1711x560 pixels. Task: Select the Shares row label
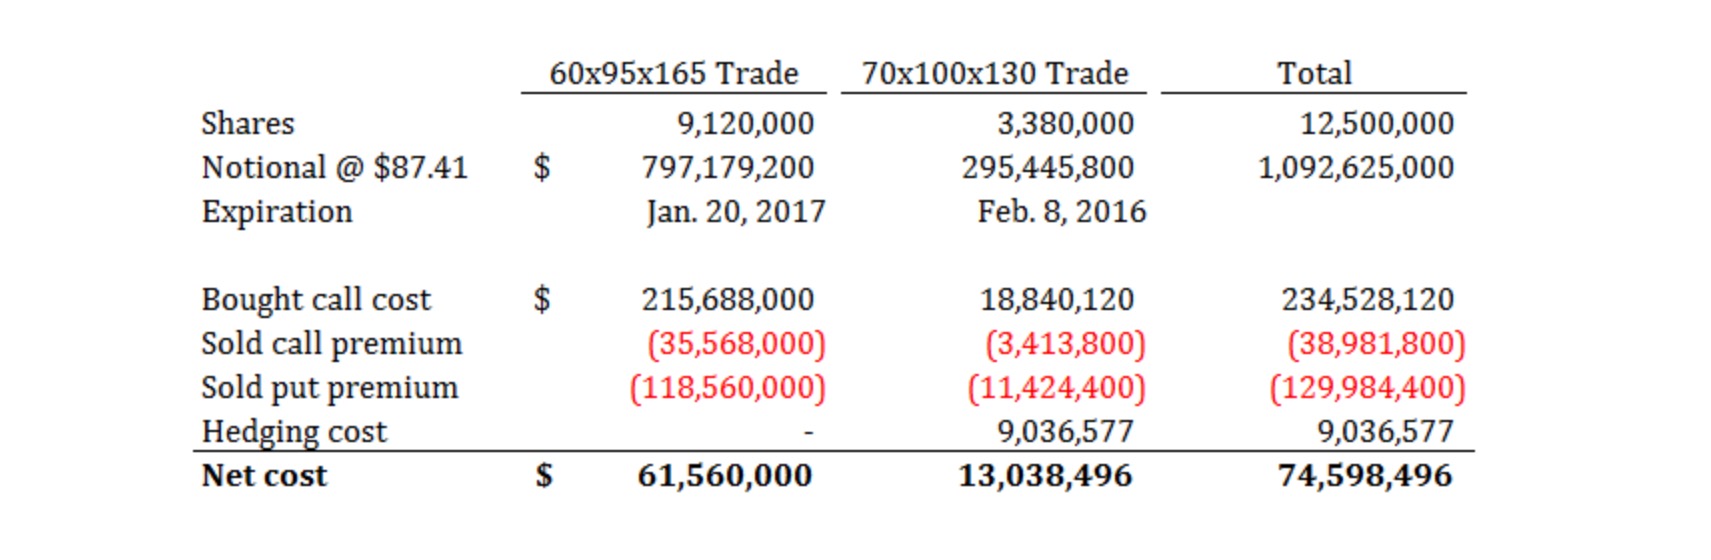248,123
